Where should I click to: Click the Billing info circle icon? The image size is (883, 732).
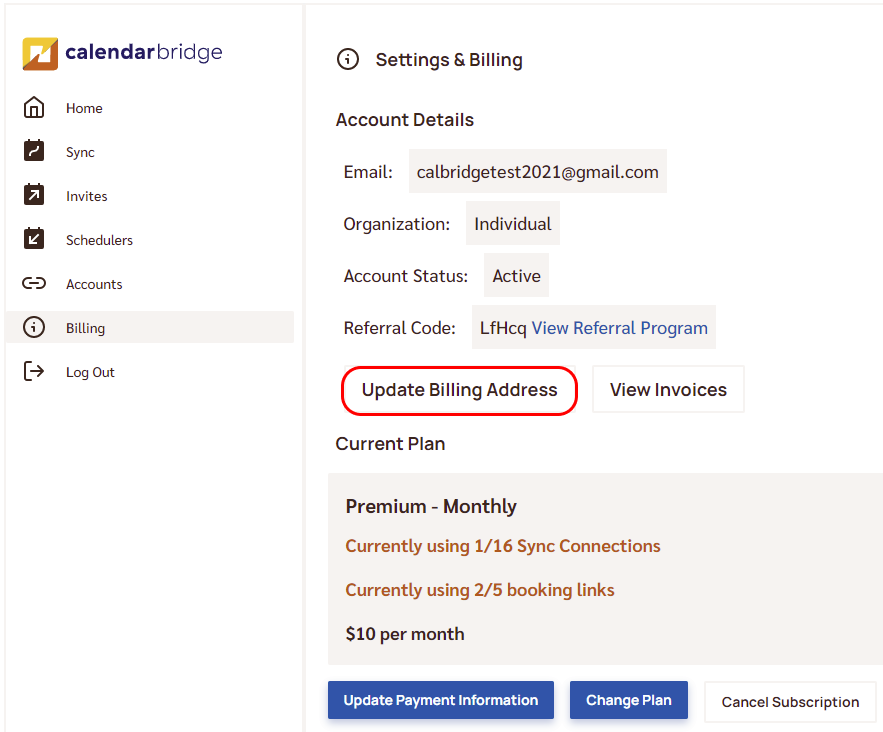[34, 327]
